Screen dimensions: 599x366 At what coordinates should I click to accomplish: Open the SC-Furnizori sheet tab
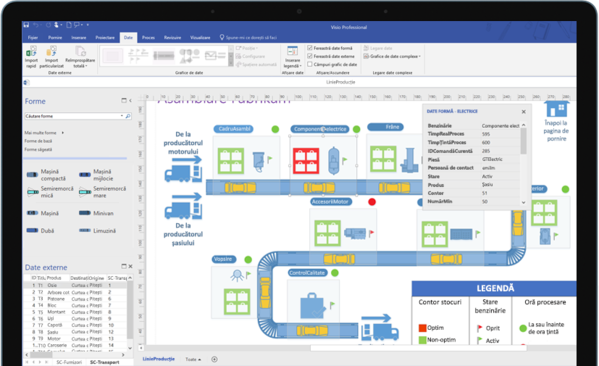[x=69, y=362]
